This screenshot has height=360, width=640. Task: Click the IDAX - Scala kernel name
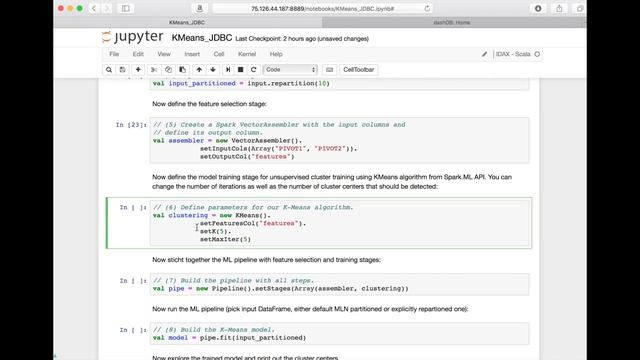(x=513, y=54)
